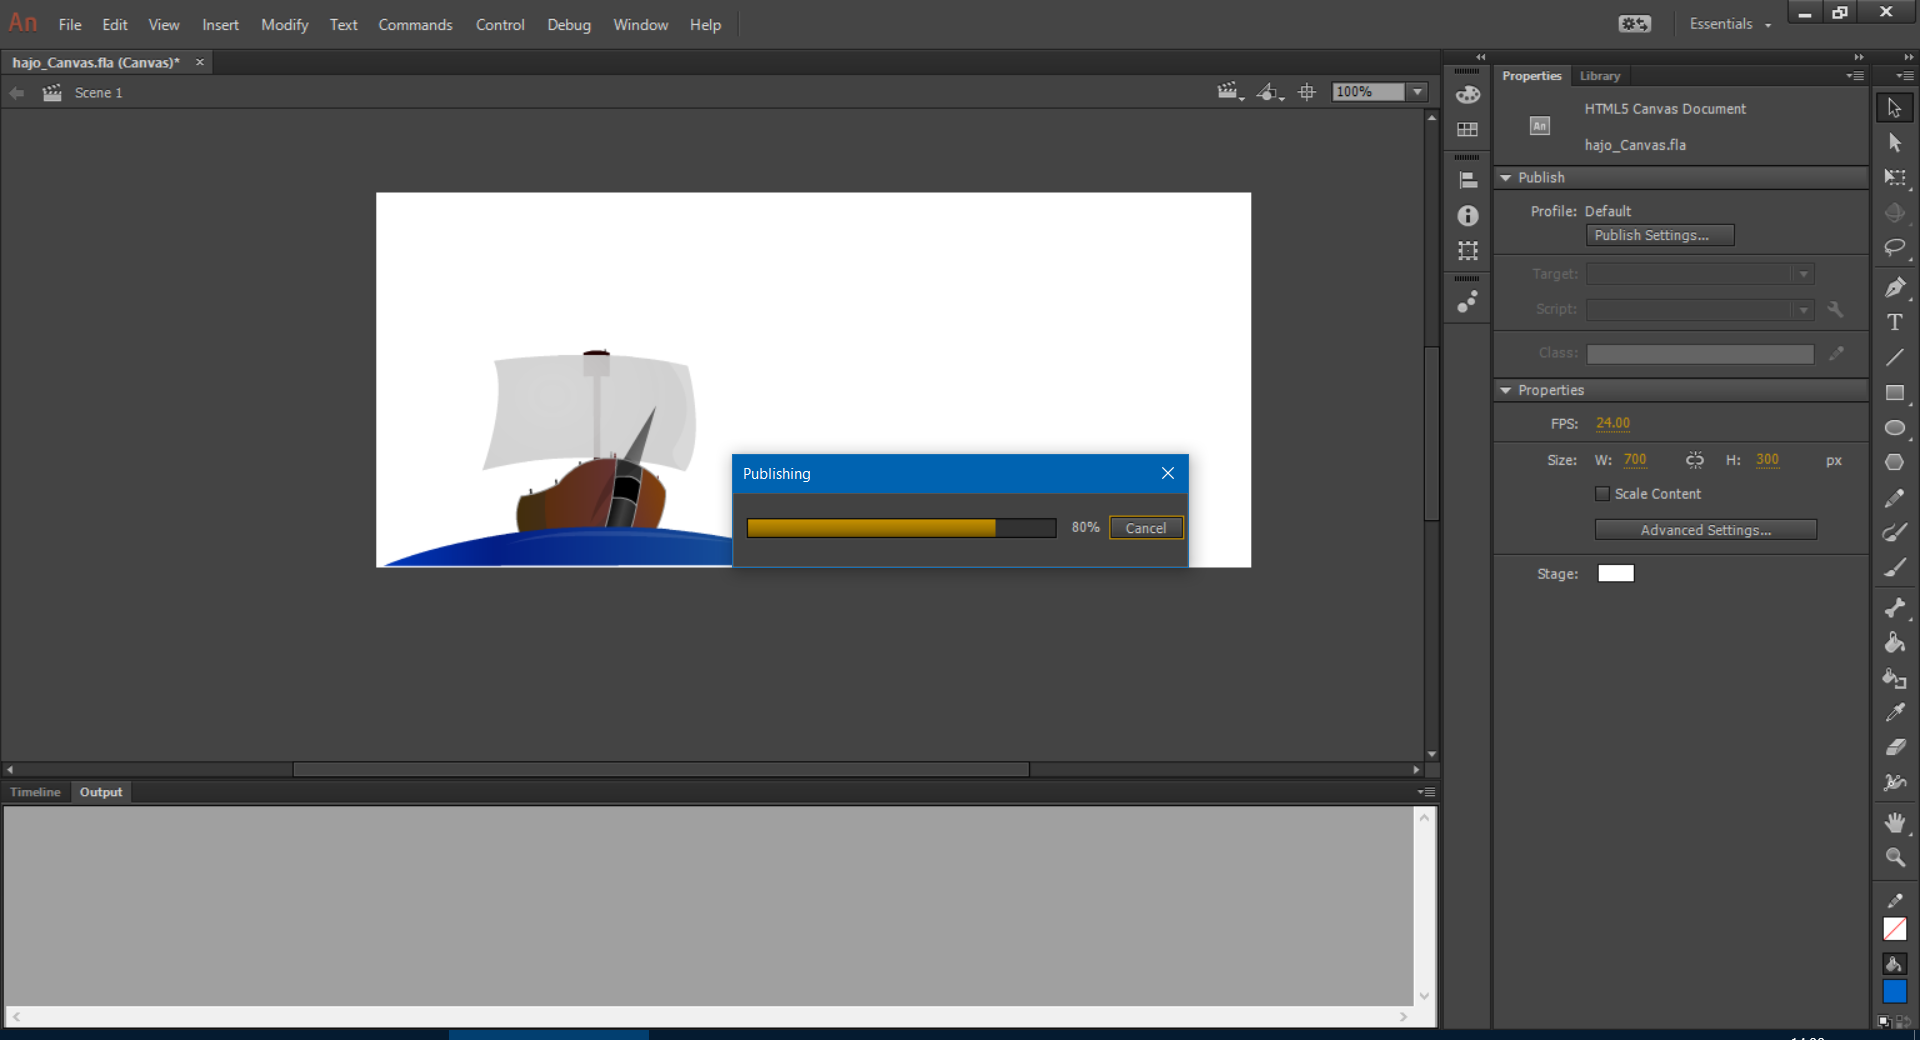Select the Zoom magnifier tool
The image size is (1920, 1040).
[x=1894, y=858]
